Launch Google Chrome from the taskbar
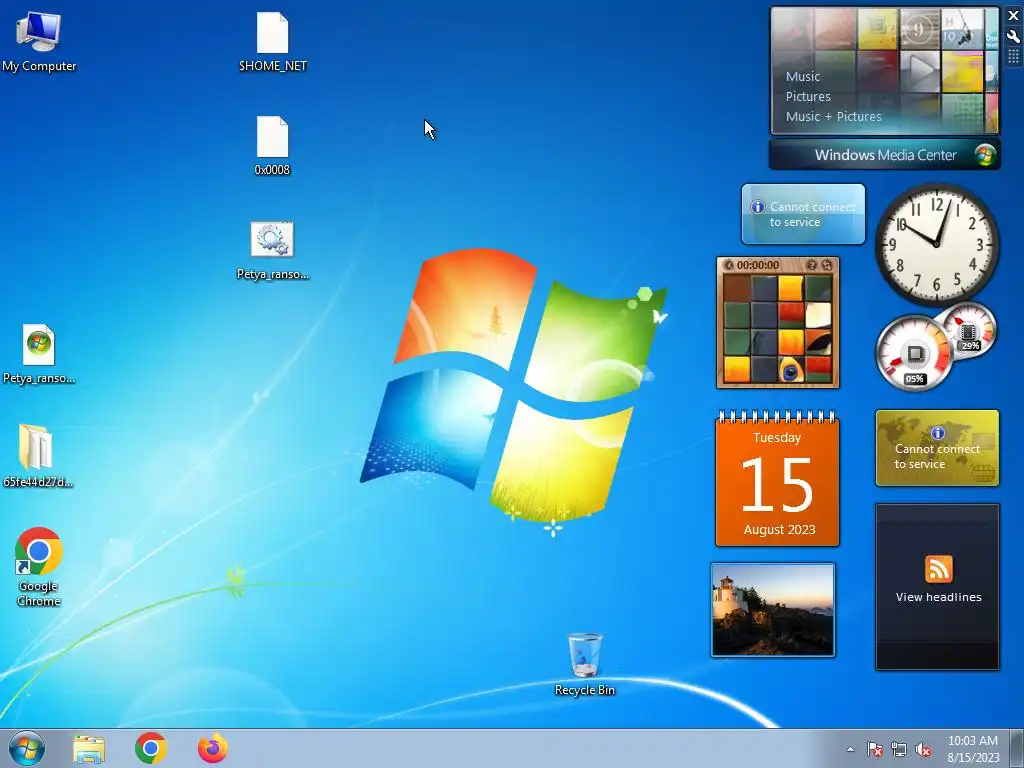Viewport: 1024px width, 768px height. coord(151,748)
